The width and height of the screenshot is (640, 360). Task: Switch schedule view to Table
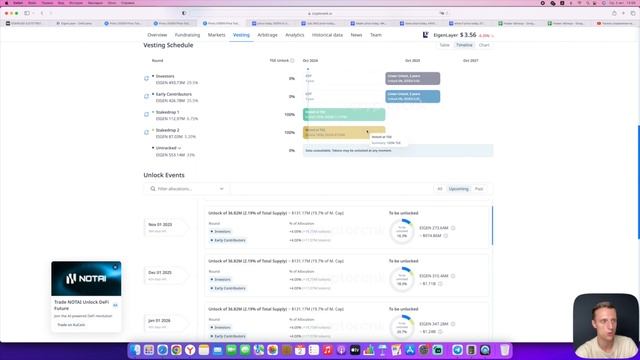[444, 45]
